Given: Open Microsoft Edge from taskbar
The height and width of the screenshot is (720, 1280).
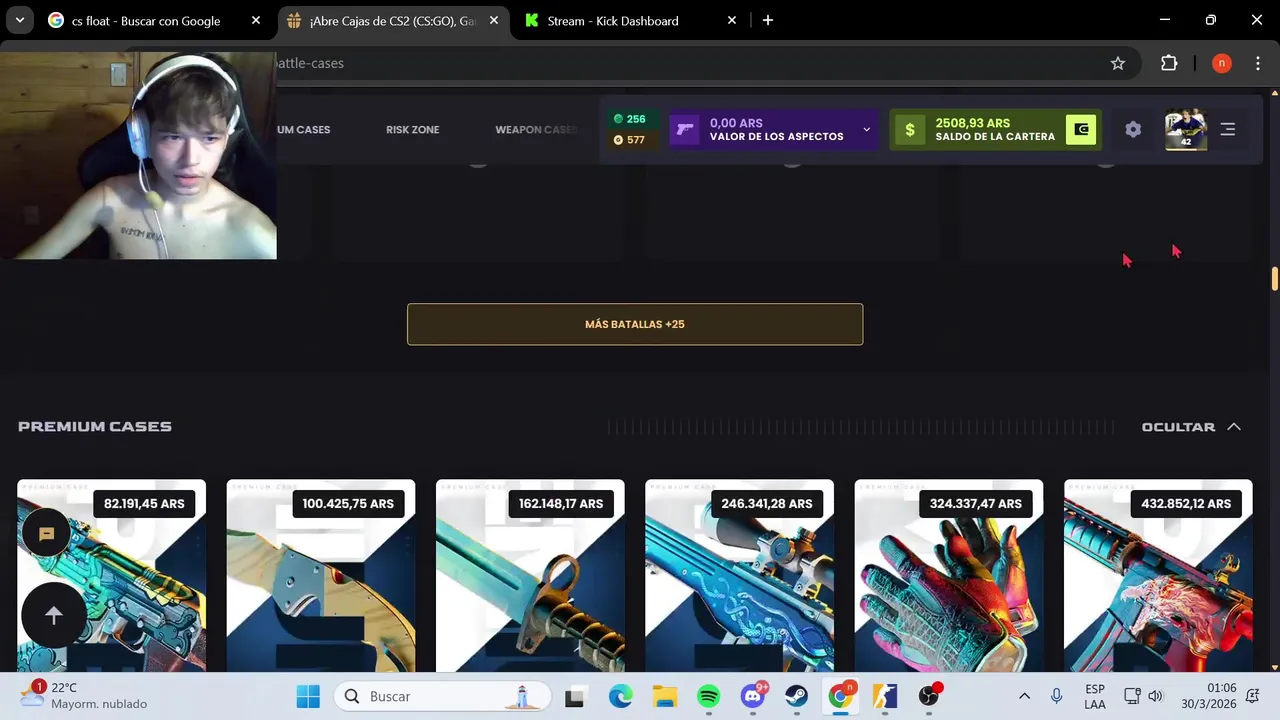Looking at the screenshot, I should coord(621,696).
